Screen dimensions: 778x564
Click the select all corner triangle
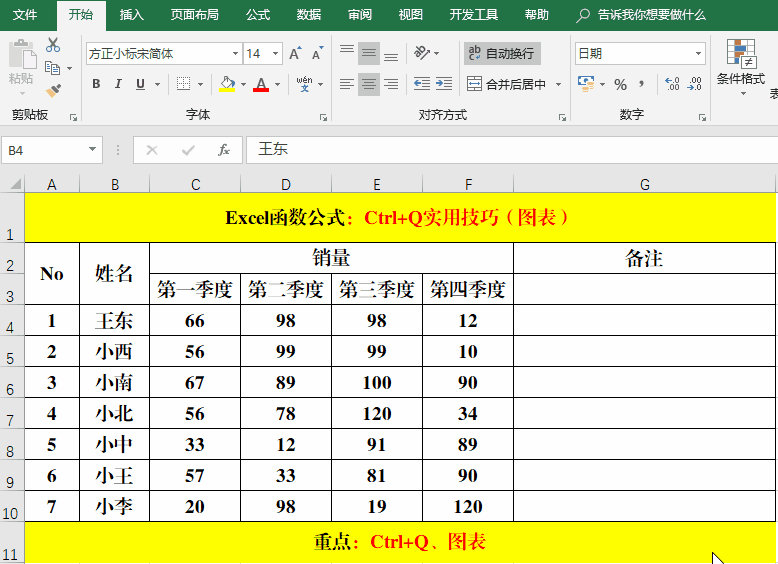pyautogui.click(x=15, y=185)
